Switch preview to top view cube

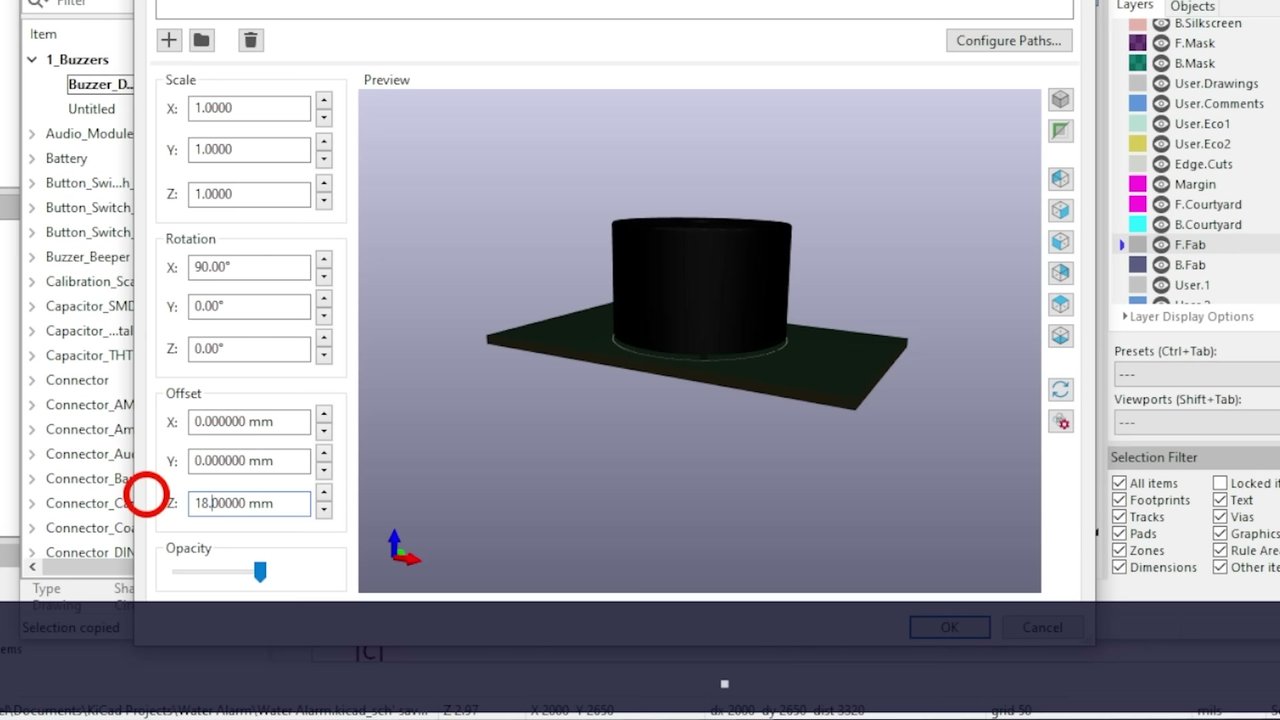1060,304
